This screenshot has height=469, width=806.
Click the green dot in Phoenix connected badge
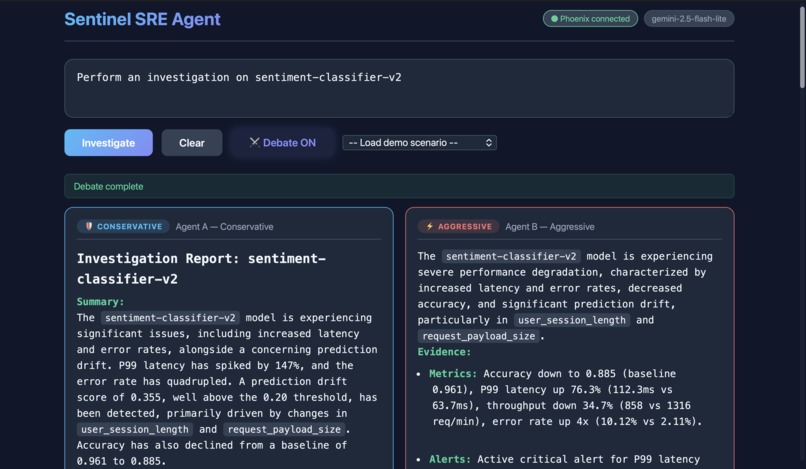point(554,19)
